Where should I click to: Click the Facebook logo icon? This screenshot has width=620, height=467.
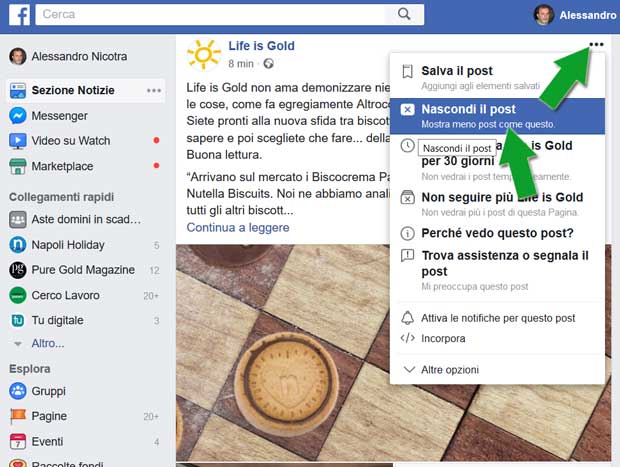click(x=19, y=15)
